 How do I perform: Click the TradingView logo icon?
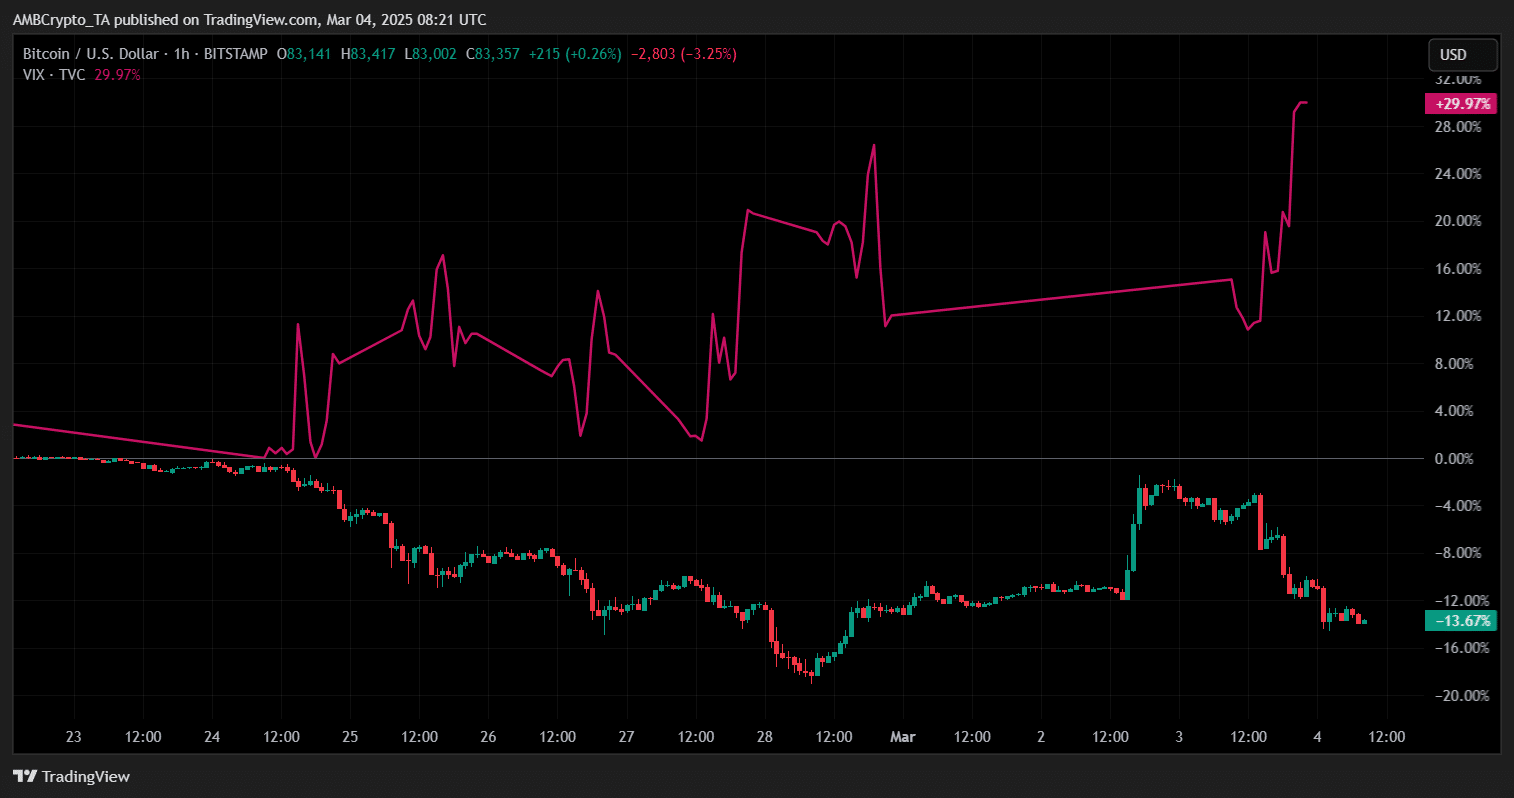pos(25,777)
